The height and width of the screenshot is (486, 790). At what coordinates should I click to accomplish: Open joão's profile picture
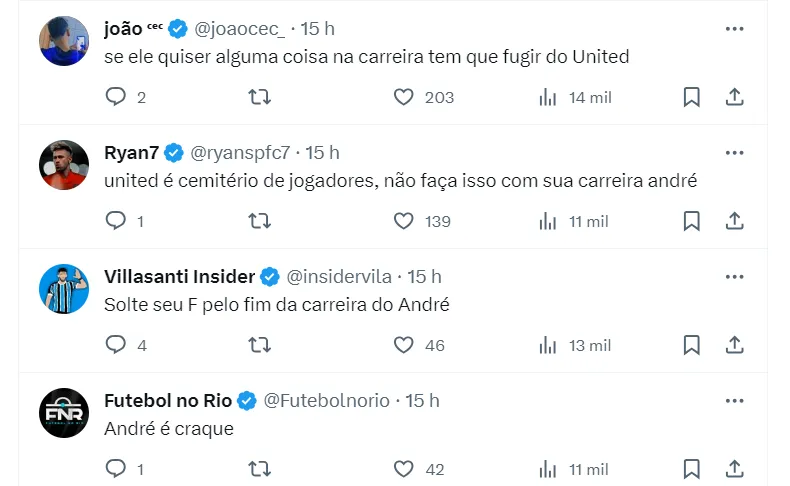pos(64,40)
